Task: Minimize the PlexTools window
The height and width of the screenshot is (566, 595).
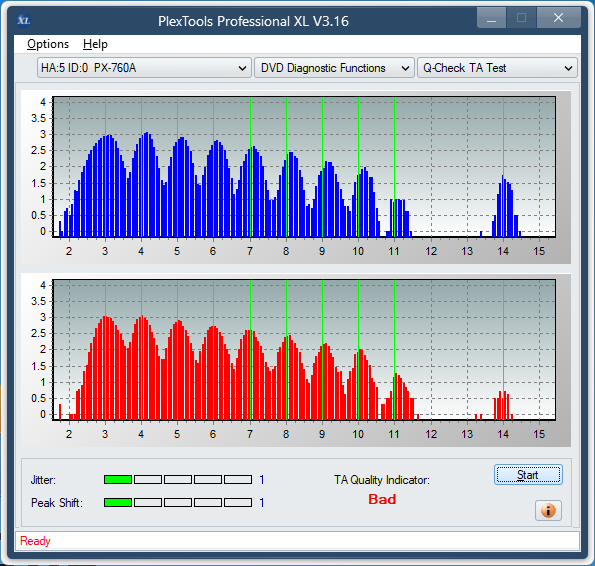Action: (491, 18)
